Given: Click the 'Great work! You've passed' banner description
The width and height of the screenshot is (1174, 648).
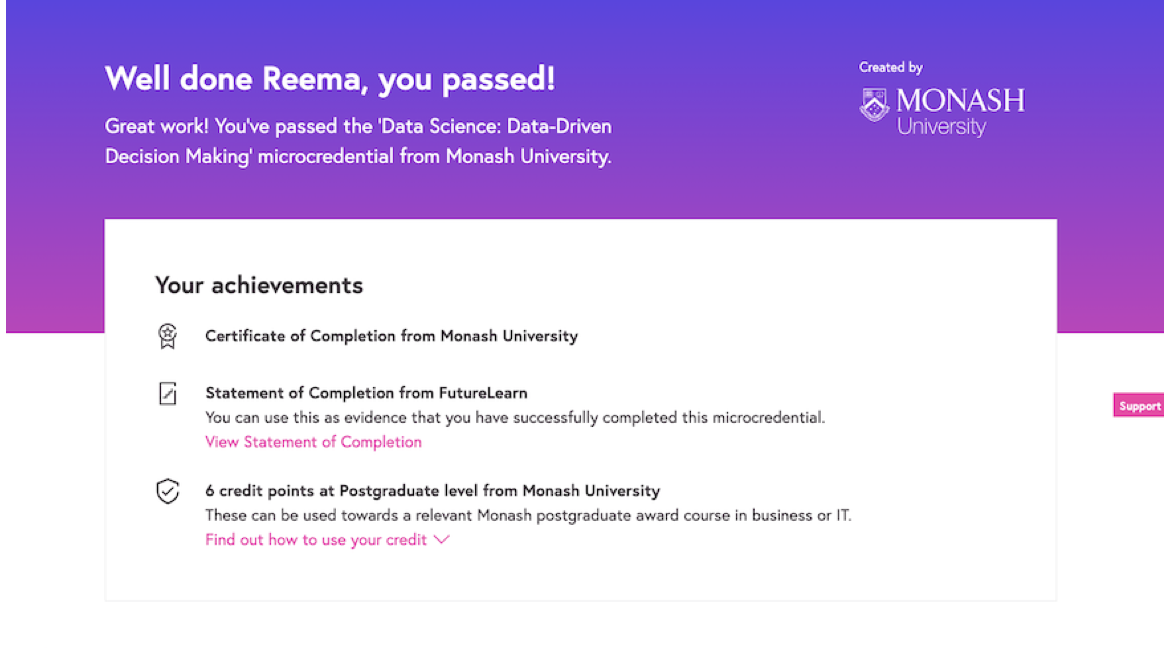Looking at the screenshot, I should point(358,142).
